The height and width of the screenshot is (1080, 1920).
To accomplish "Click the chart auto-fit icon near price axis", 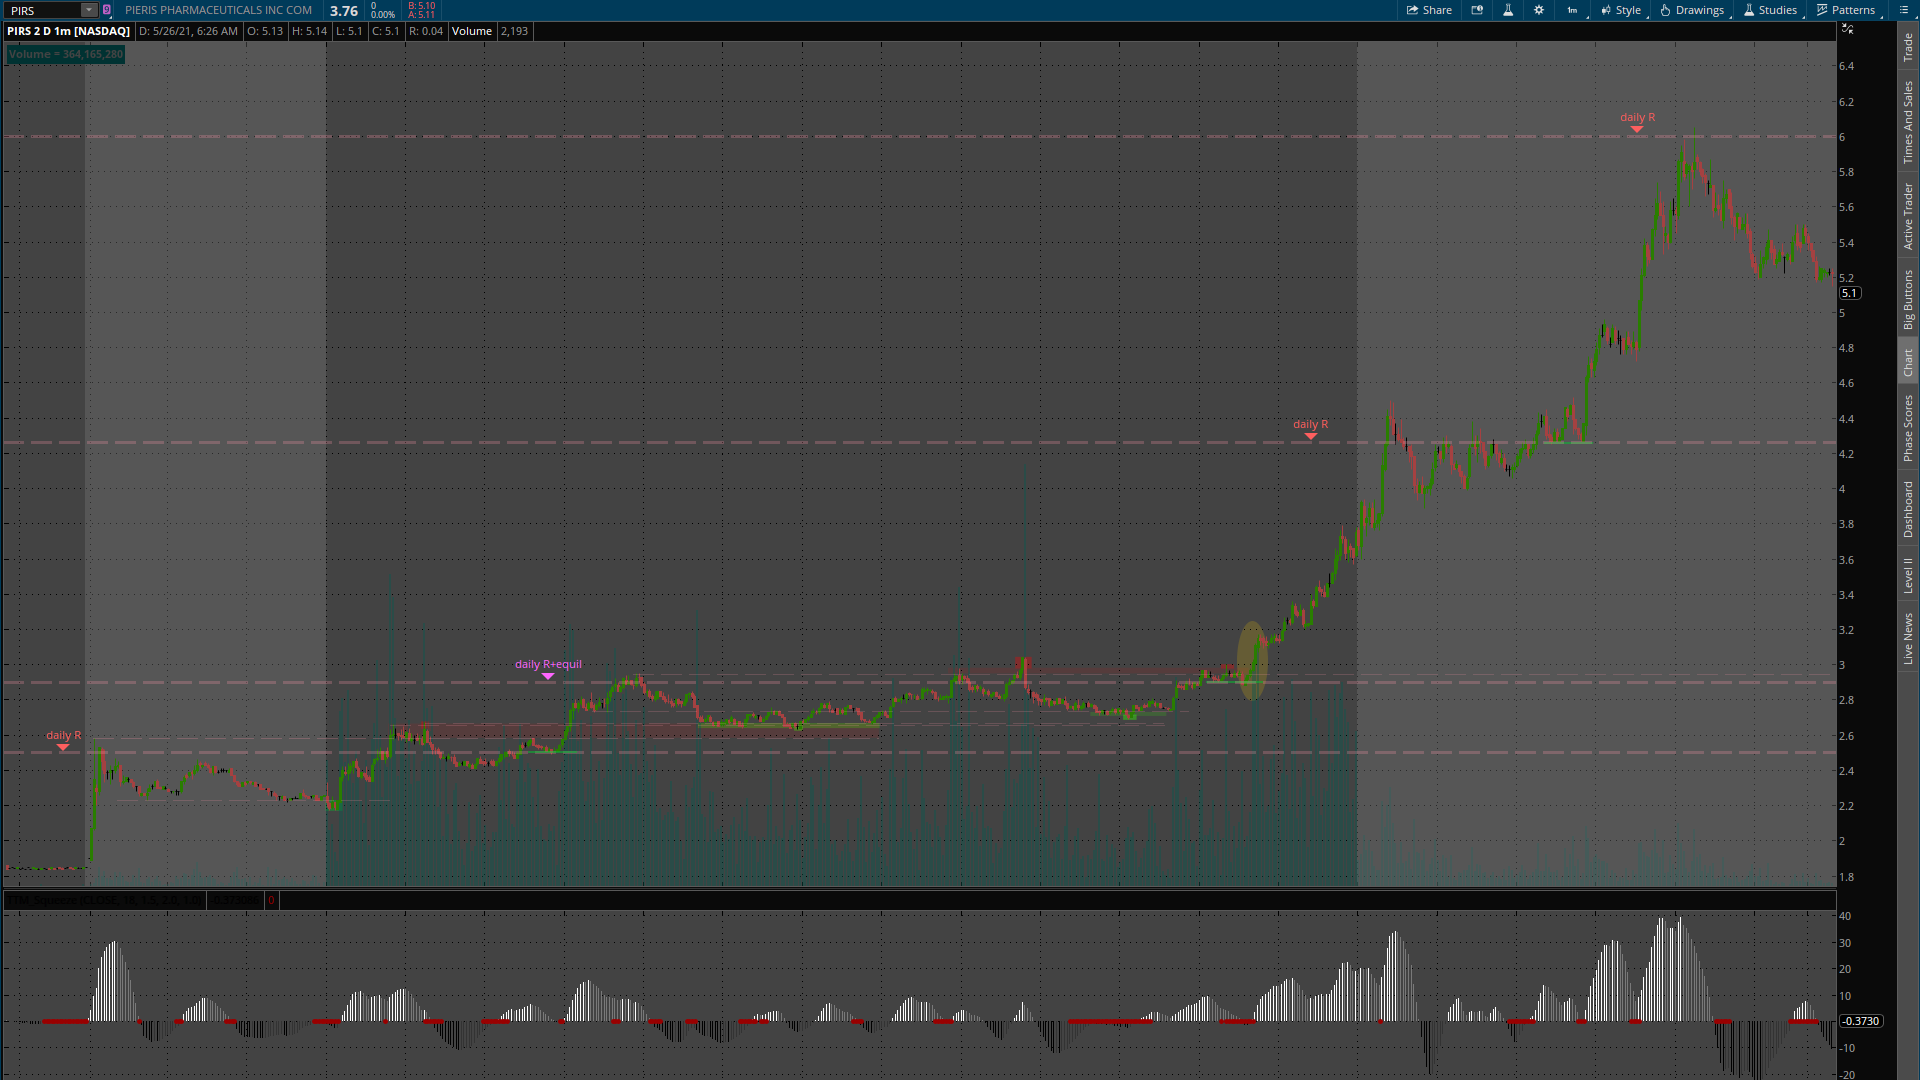I will (1848, 29).
